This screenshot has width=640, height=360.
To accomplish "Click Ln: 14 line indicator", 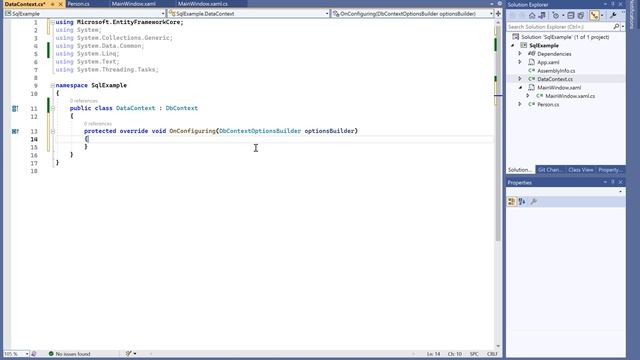I will (x=433, y=354).
